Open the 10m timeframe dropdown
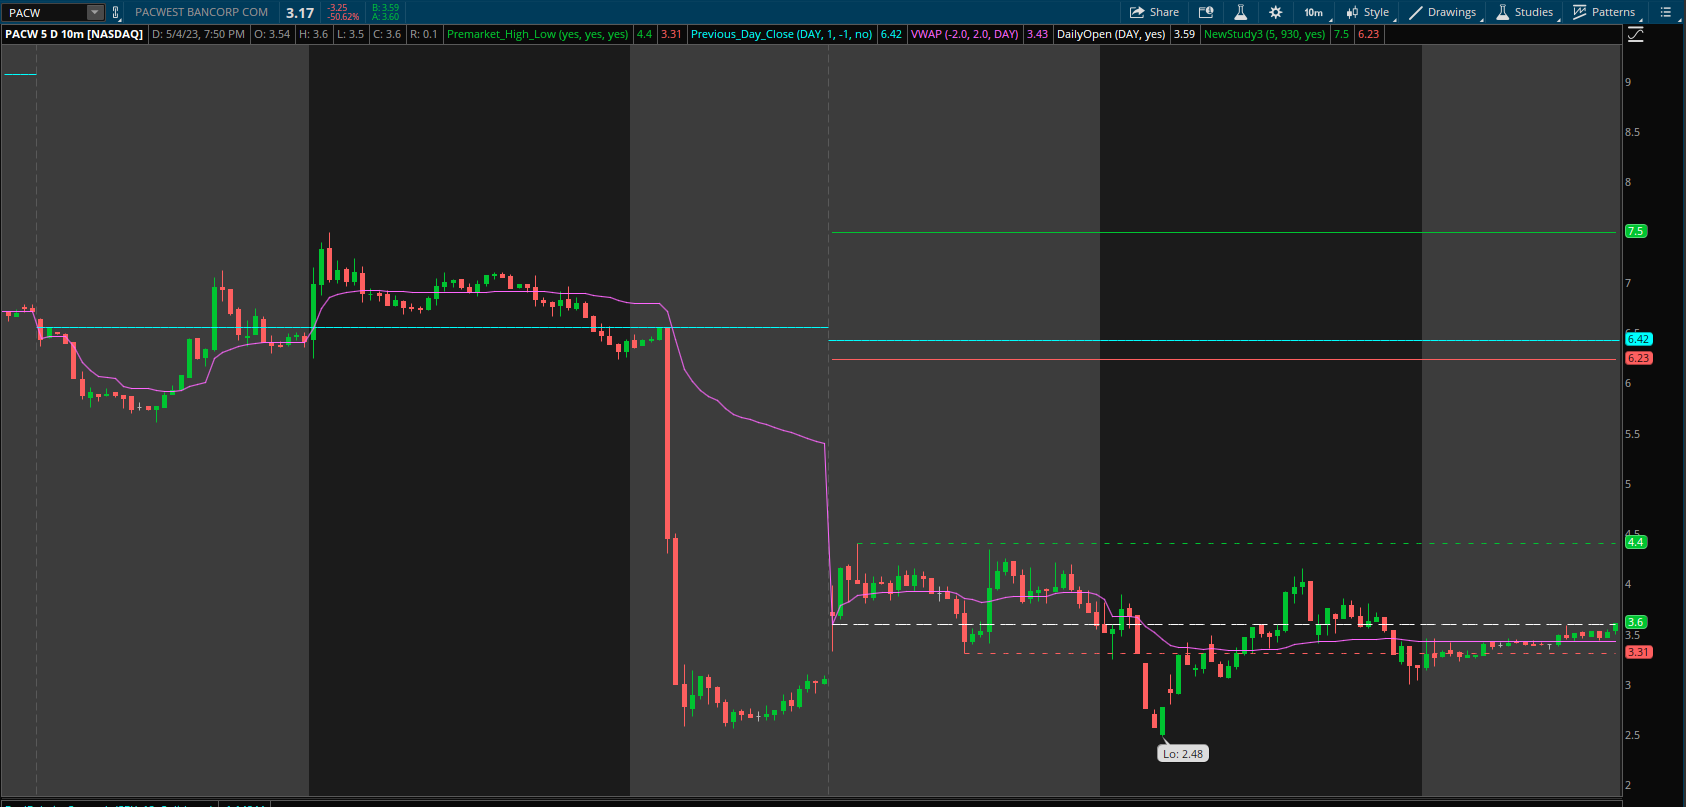 [1314, 13]
